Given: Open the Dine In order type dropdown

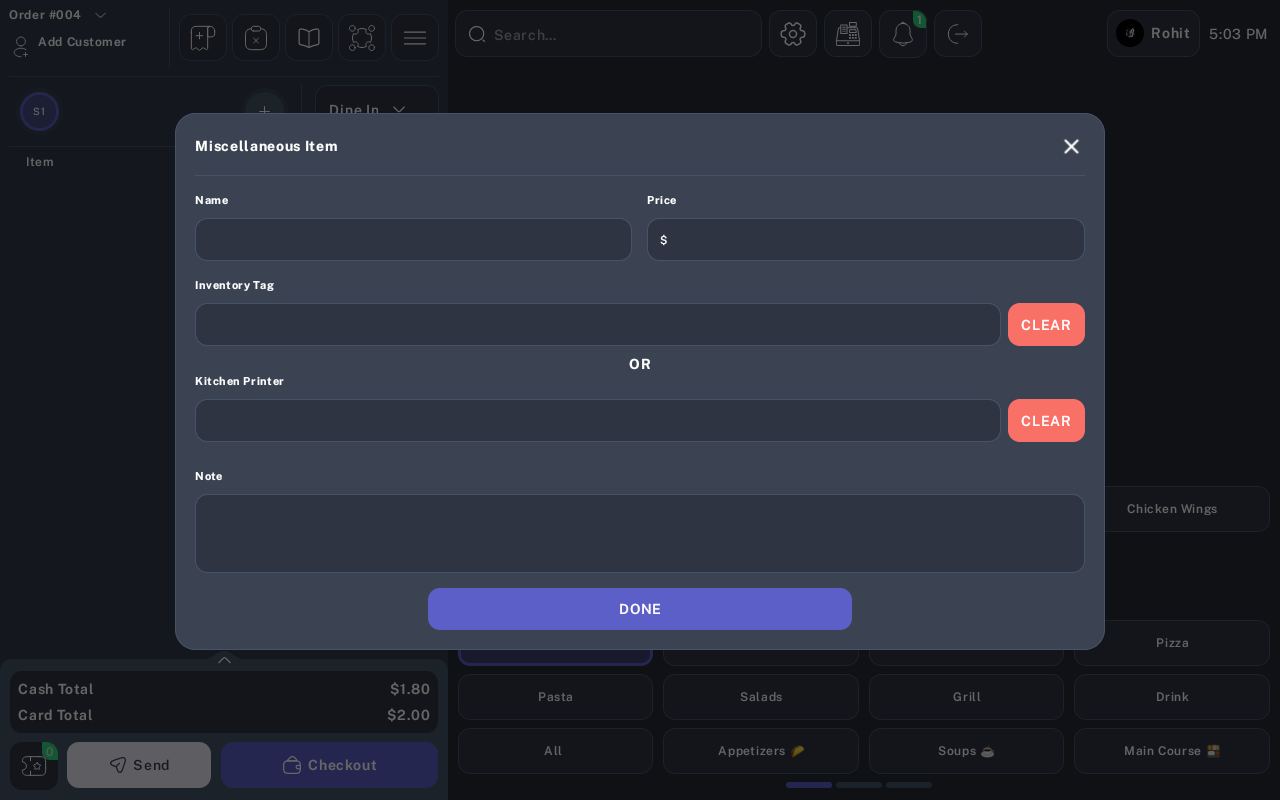Looking at the screenshot, I should (x=377, y=109).
